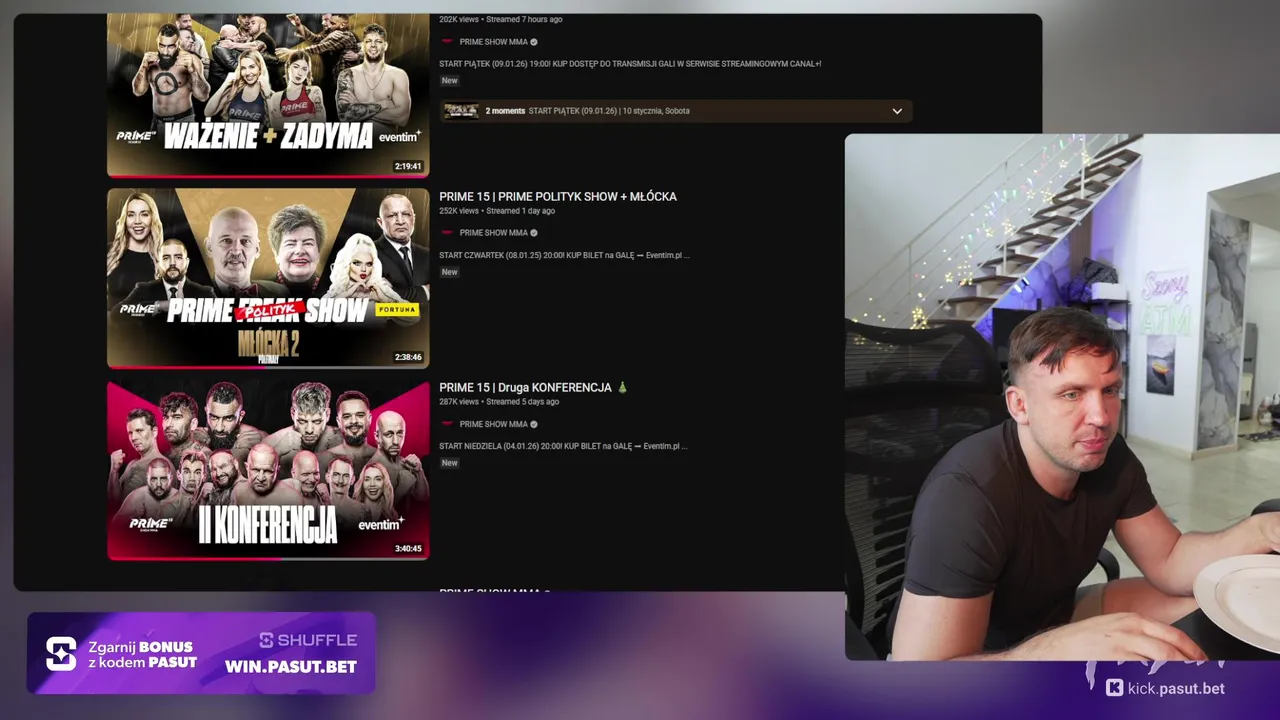Click the 3:40:45 duration badge
Screen dimensions: 1280x720
408,549
